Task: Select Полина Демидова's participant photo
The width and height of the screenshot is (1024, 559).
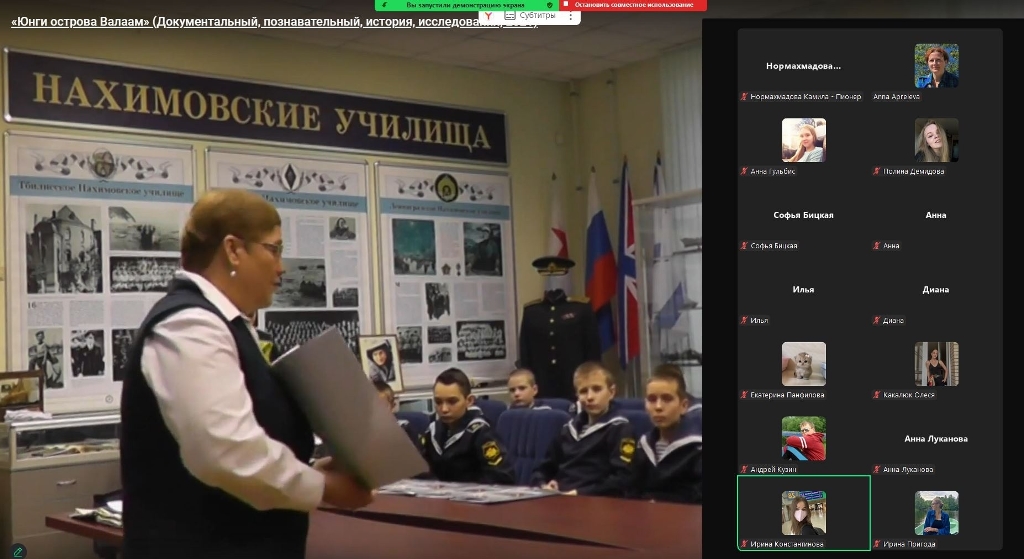Action: tap(936, 140)
